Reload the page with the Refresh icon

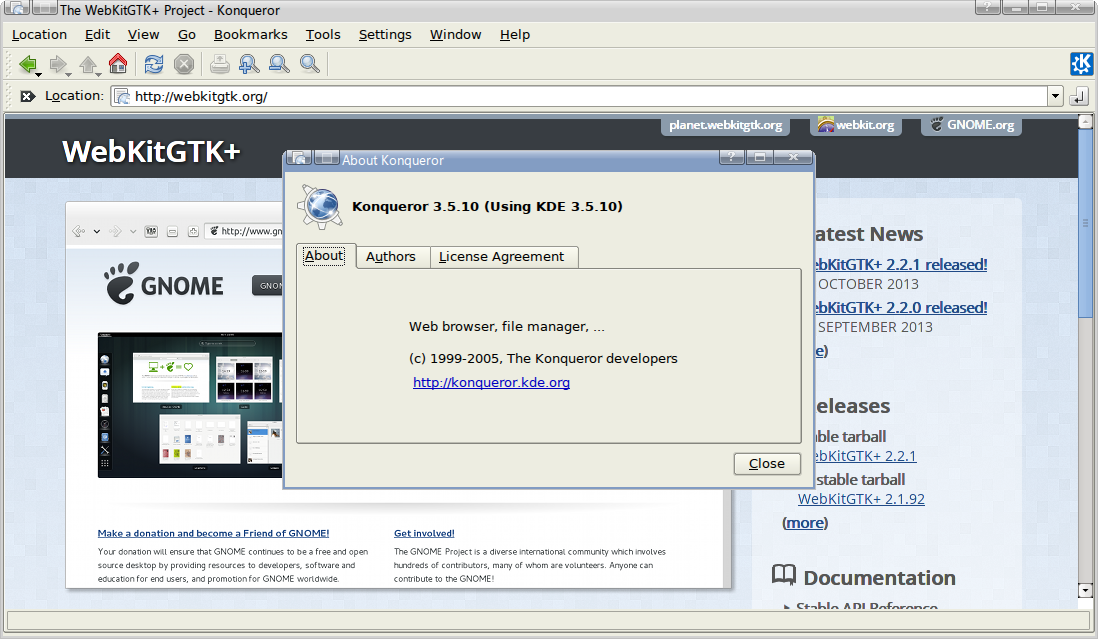[x=153, y=64]
